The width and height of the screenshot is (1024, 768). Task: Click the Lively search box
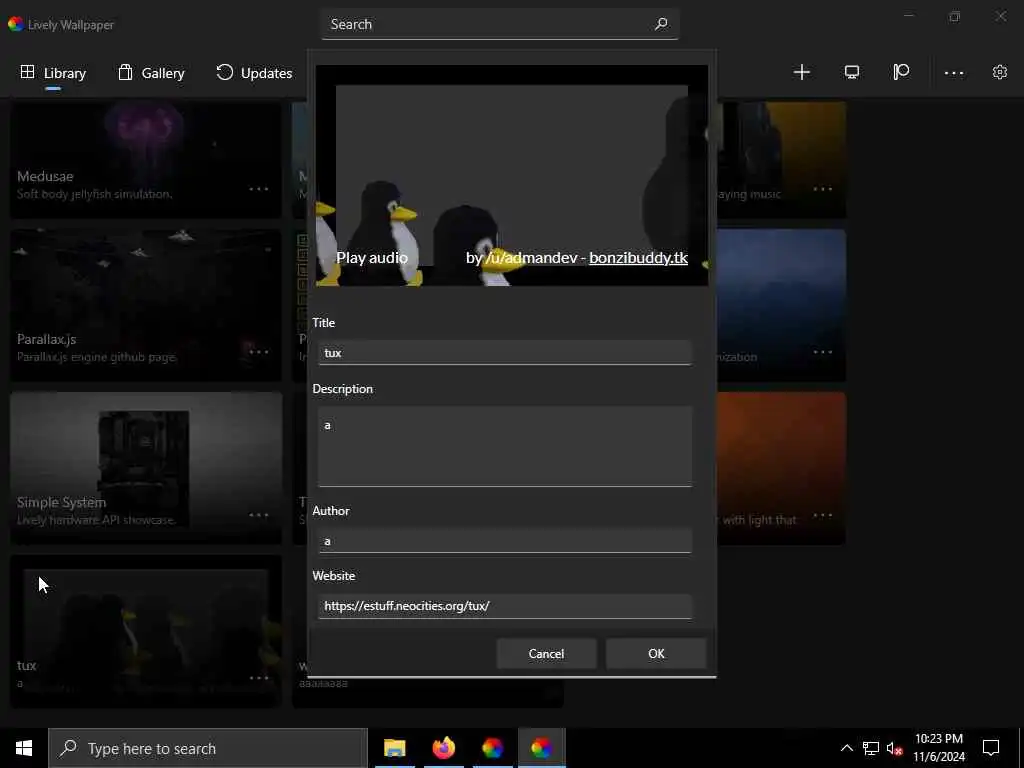click(x=500, y=24)
